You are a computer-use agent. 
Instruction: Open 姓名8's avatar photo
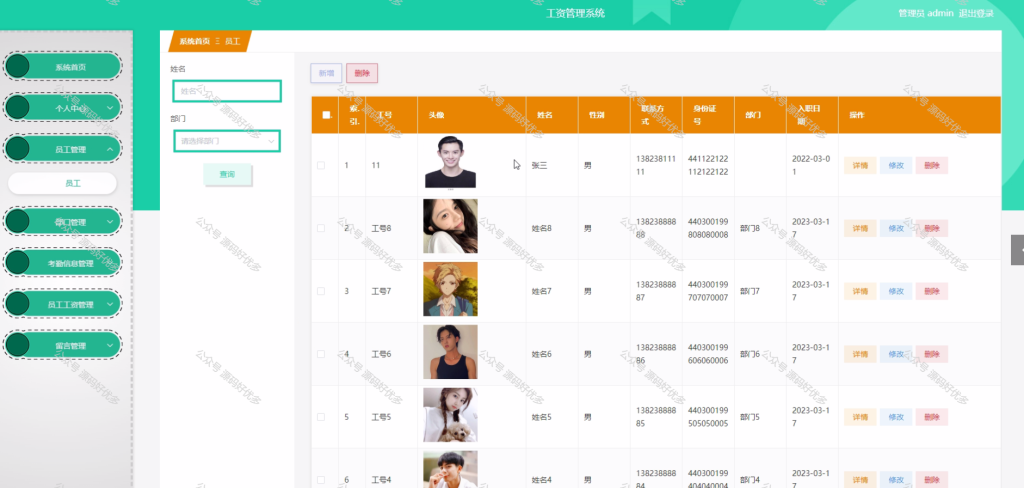click(450, 226)
